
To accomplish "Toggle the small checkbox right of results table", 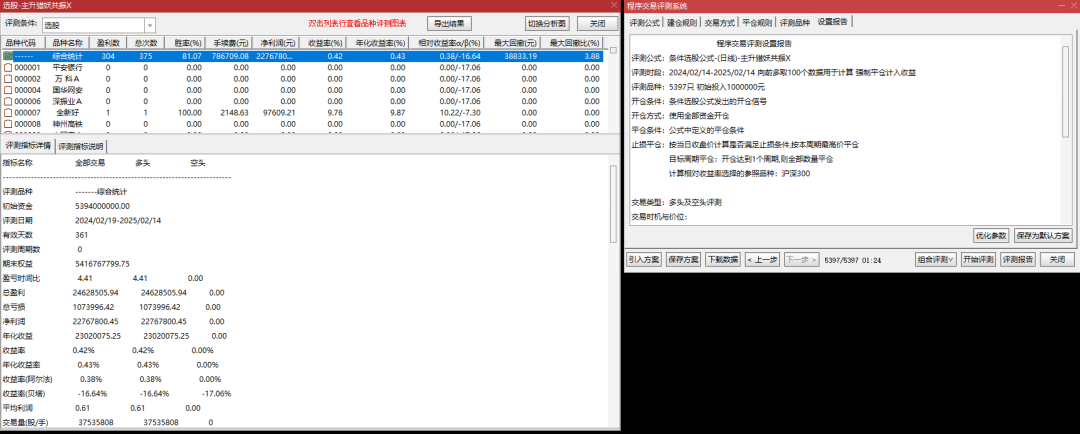I will [x=613, y=50].
